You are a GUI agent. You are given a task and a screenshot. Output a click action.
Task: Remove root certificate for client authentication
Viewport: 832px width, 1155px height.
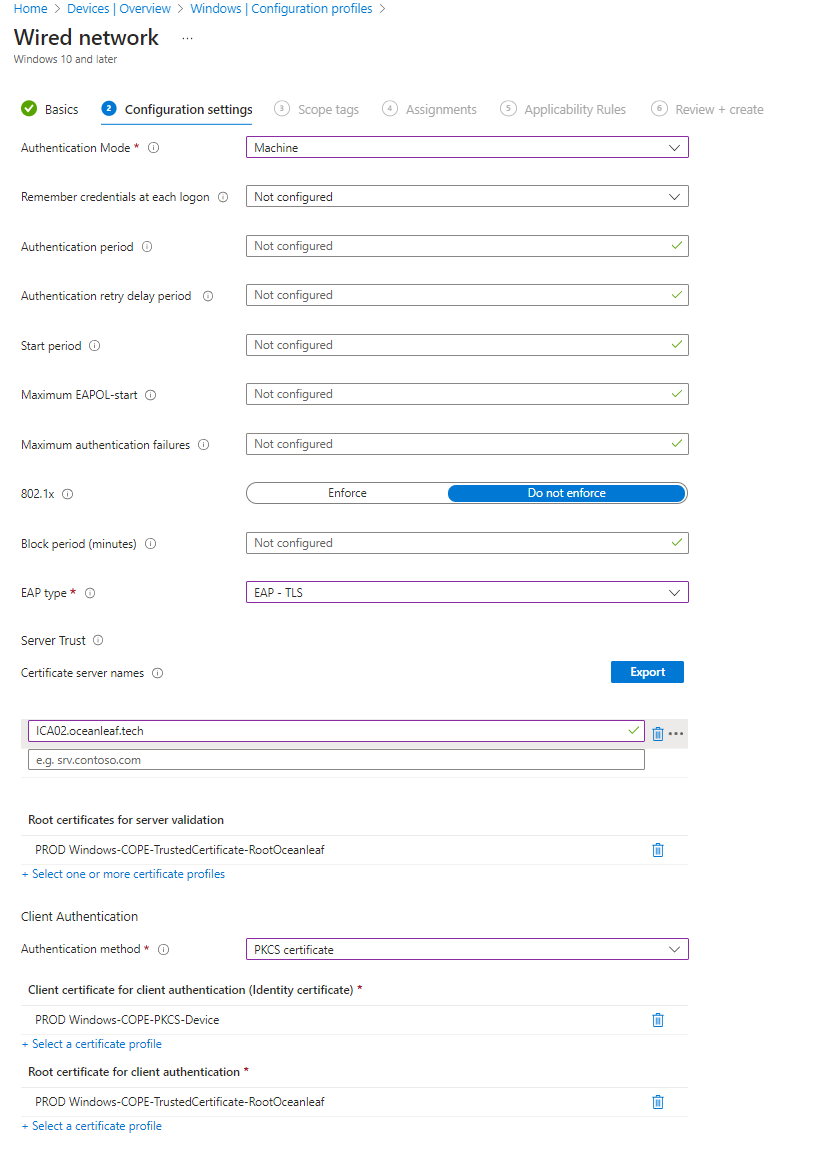click(658, 1102)
